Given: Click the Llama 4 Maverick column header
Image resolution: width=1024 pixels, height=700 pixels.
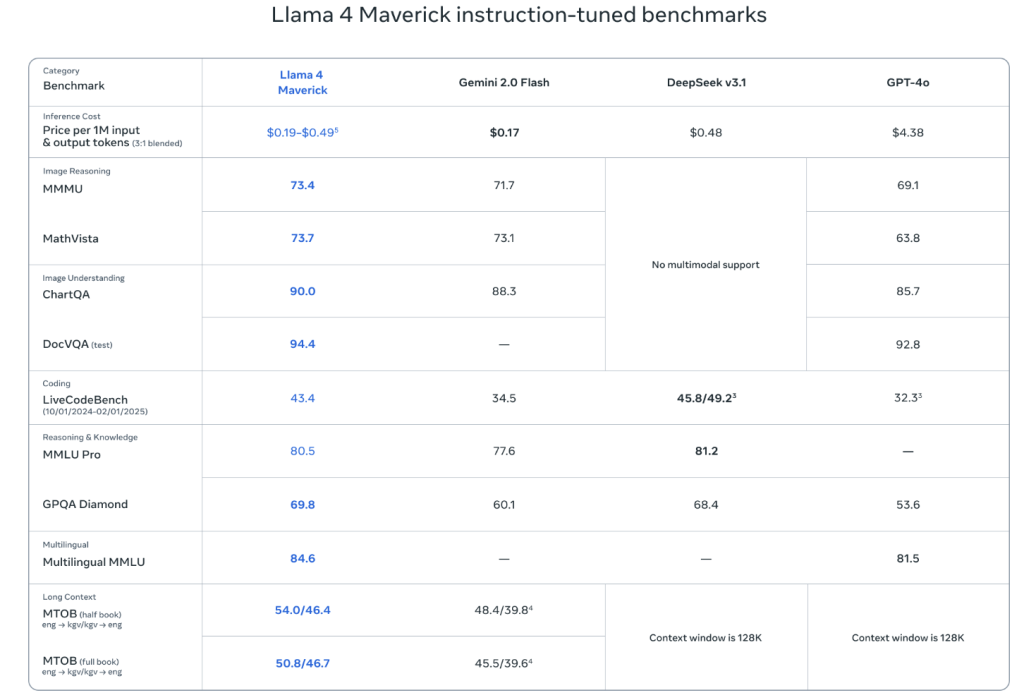Looking at the screenshot, I should [302, 82].
